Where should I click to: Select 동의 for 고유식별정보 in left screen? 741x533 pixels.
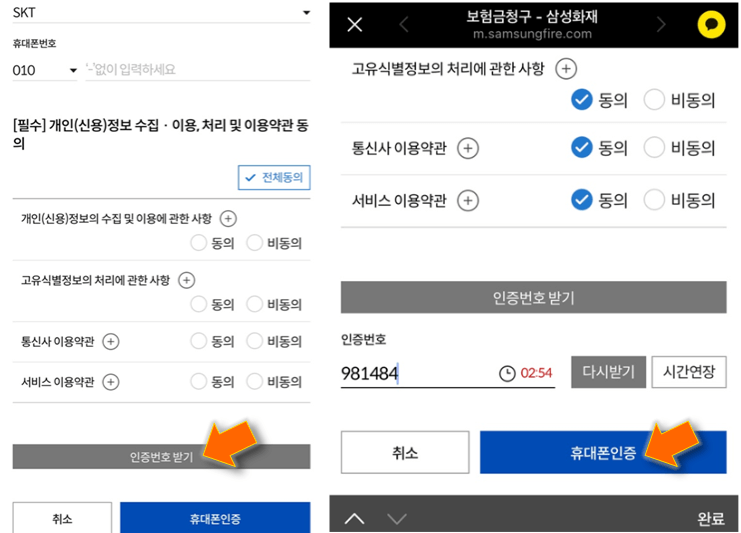(198, 304)
